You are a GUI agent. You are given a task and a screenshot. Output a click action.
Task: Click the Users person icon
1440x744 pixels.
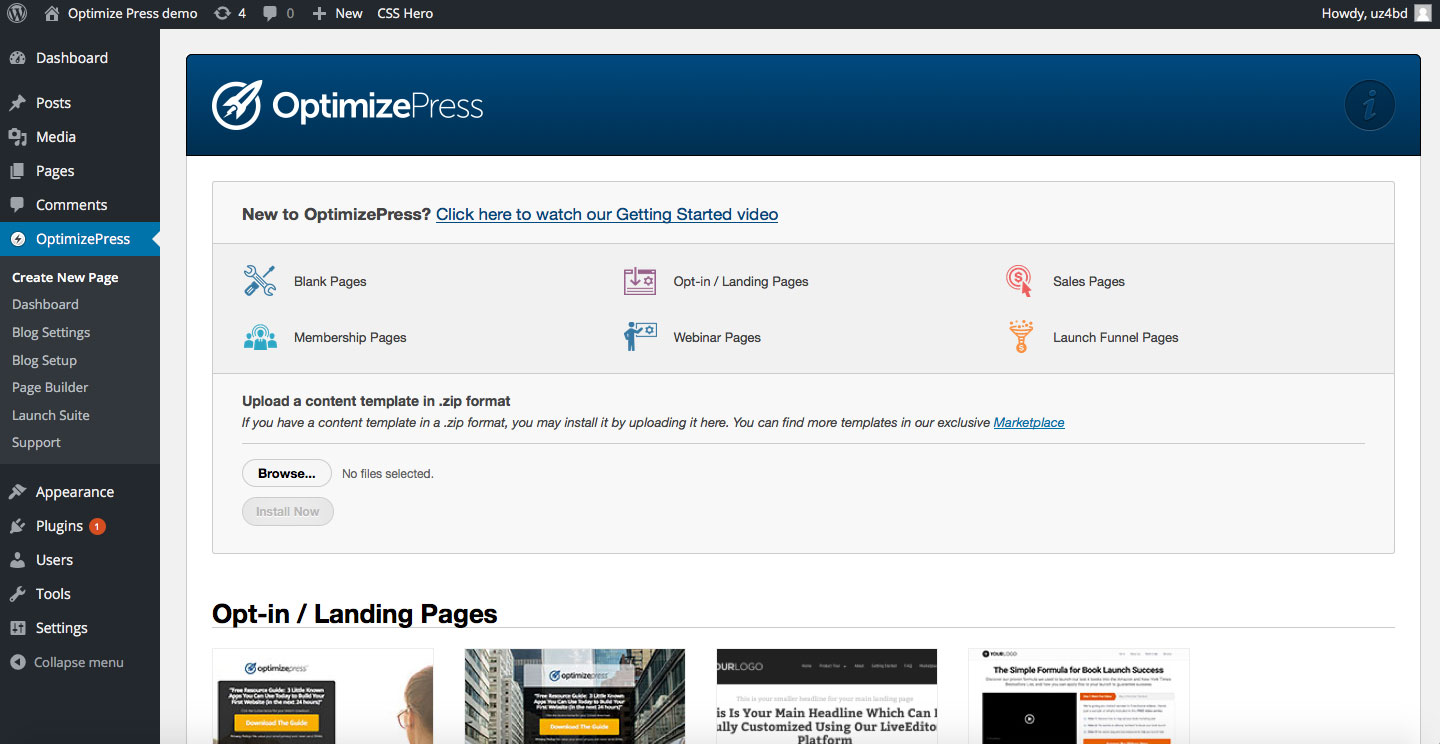point(17,560)
